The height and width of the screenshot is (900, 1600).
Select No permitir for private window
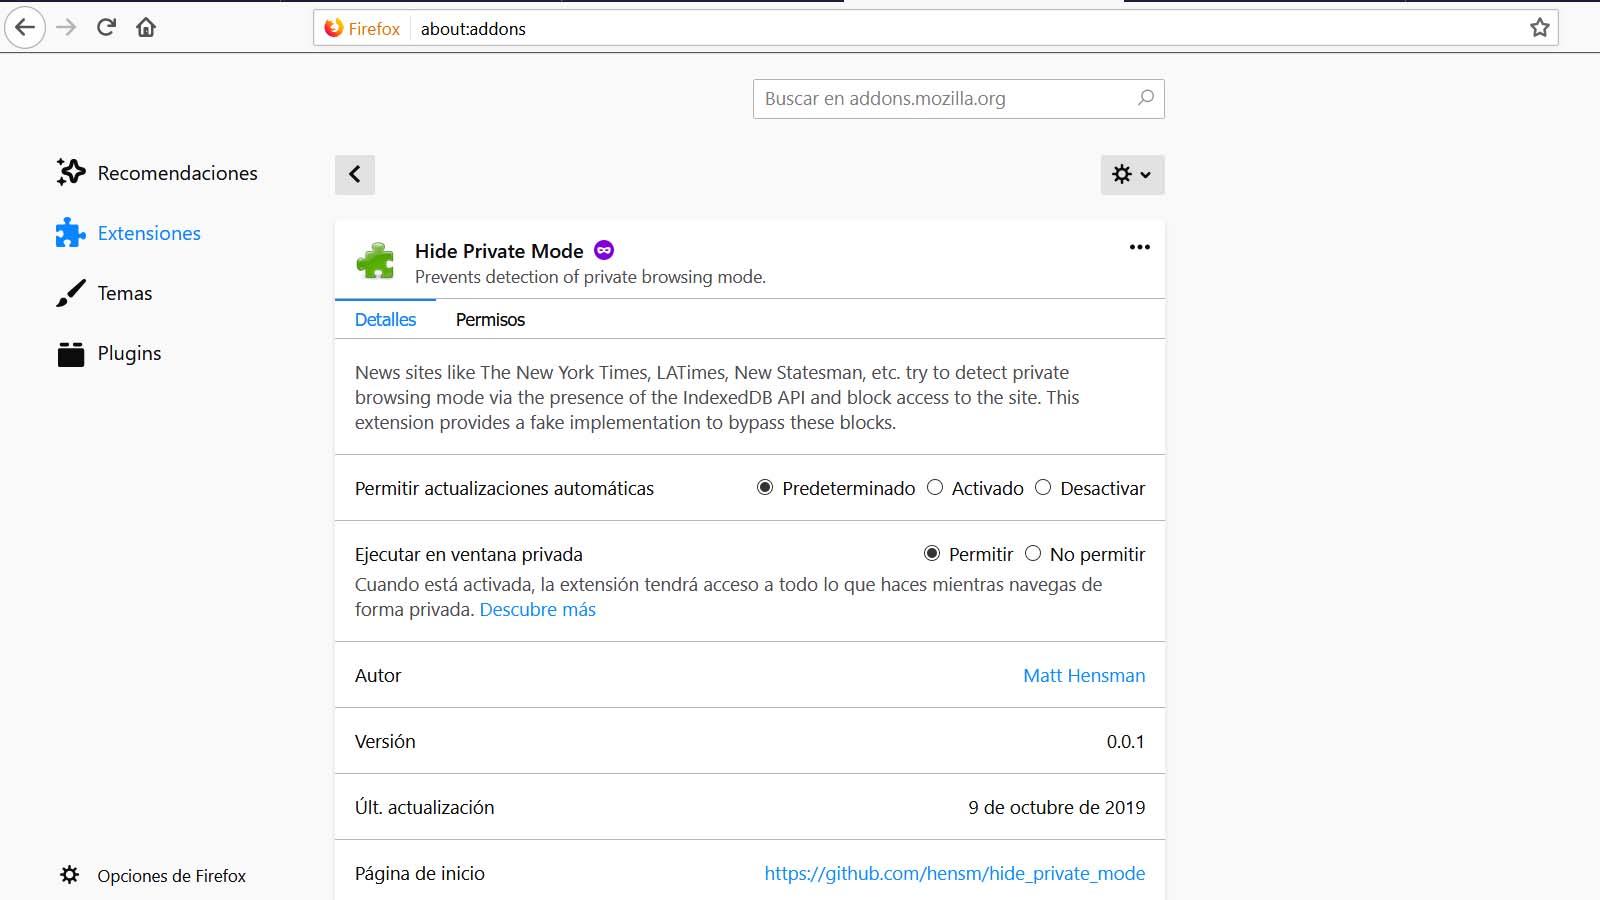click(1033, 554)
